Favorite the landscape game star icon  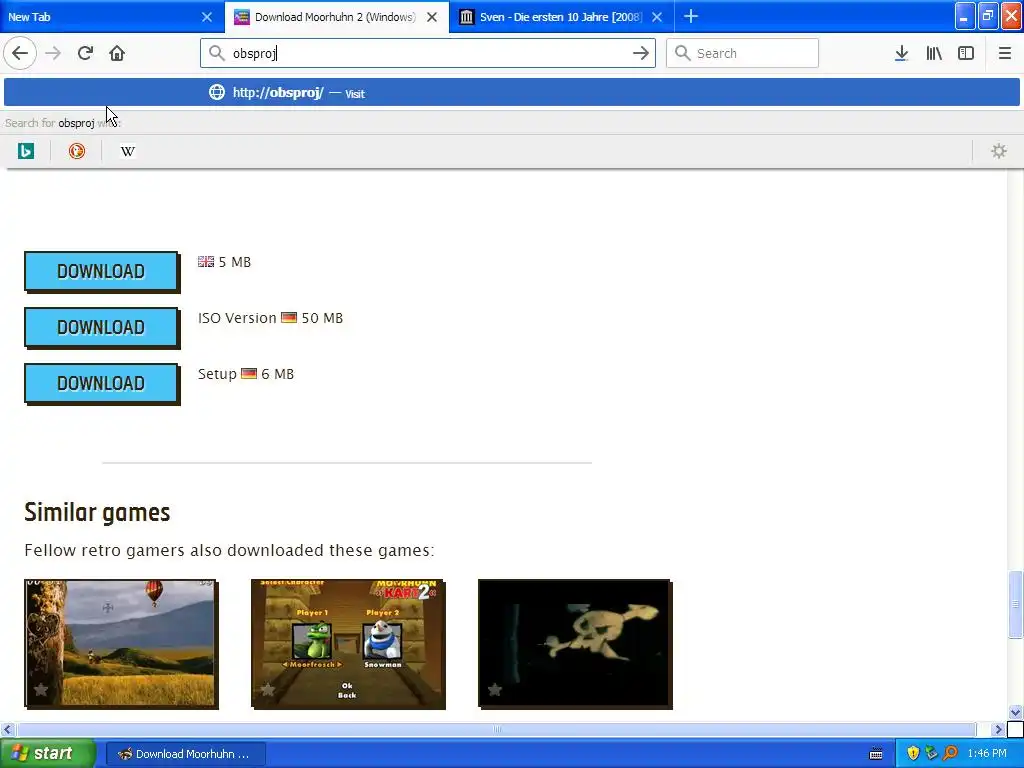(x=40, y=689)
